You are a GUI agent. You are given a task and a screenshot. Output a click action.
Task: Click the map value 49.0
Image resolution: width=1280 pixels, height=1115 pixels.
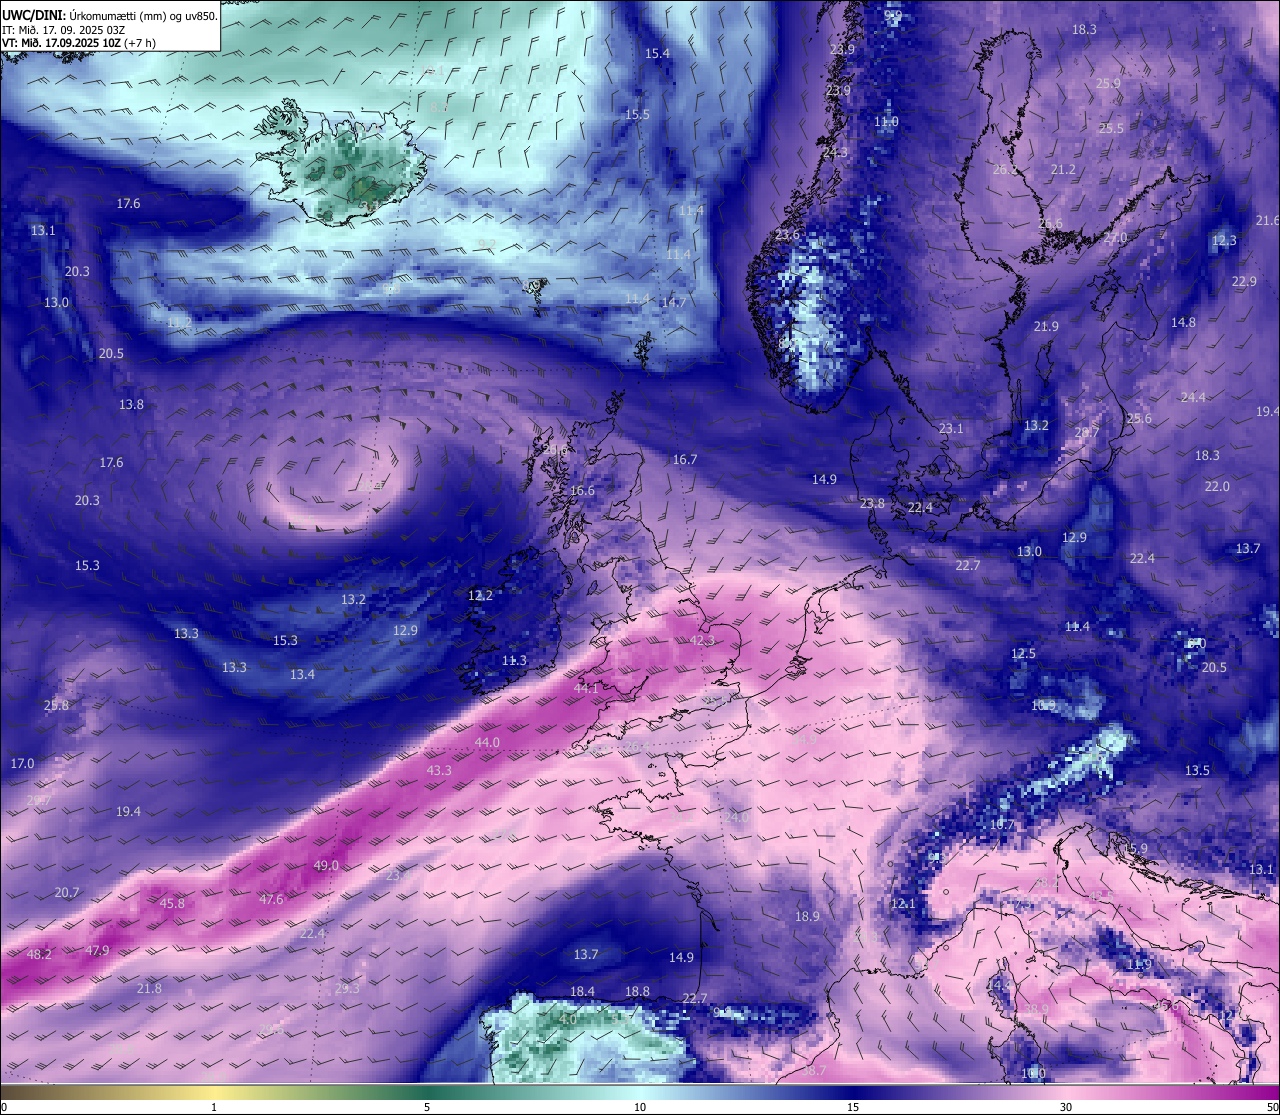click(x=327, y=865)
